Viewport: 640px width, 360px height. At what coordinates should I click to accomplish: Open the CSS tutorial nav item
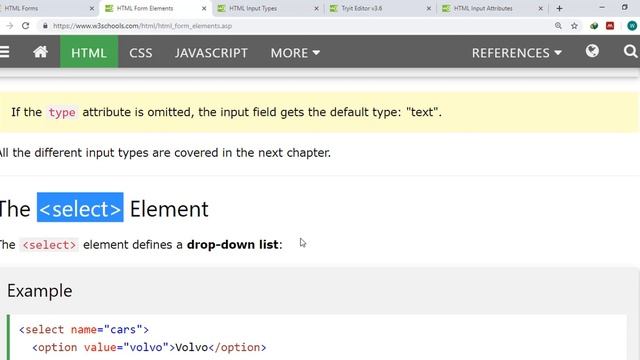(141, 52)
